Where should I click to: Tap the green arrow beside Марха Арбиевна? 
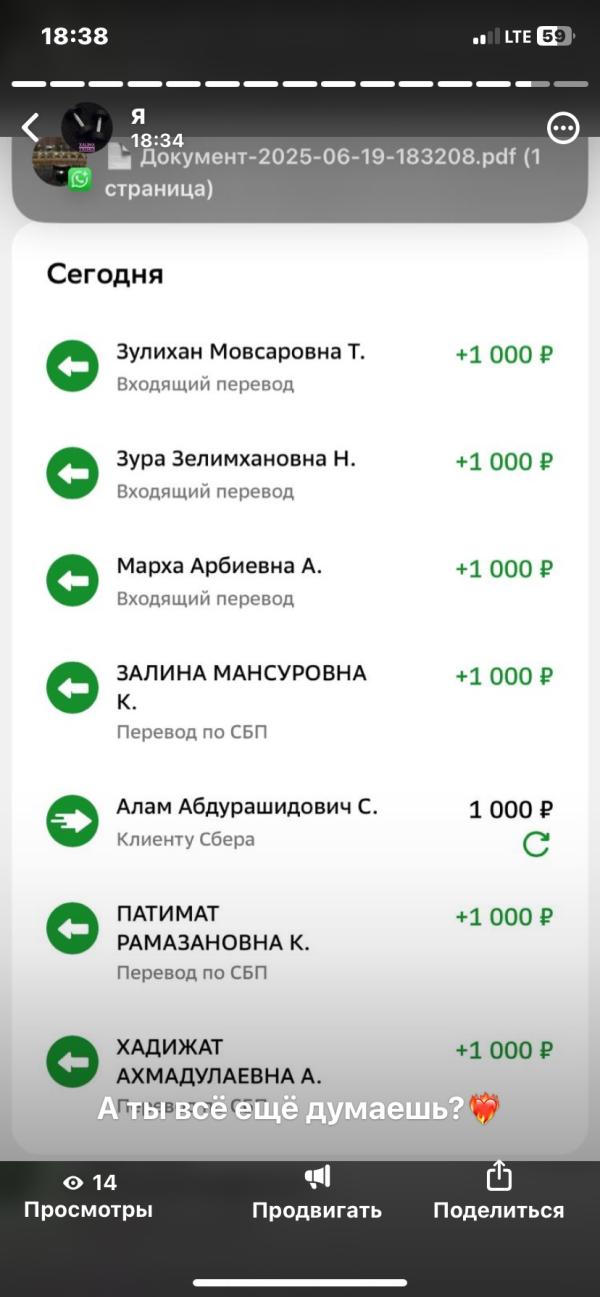[x=73, y=581]
